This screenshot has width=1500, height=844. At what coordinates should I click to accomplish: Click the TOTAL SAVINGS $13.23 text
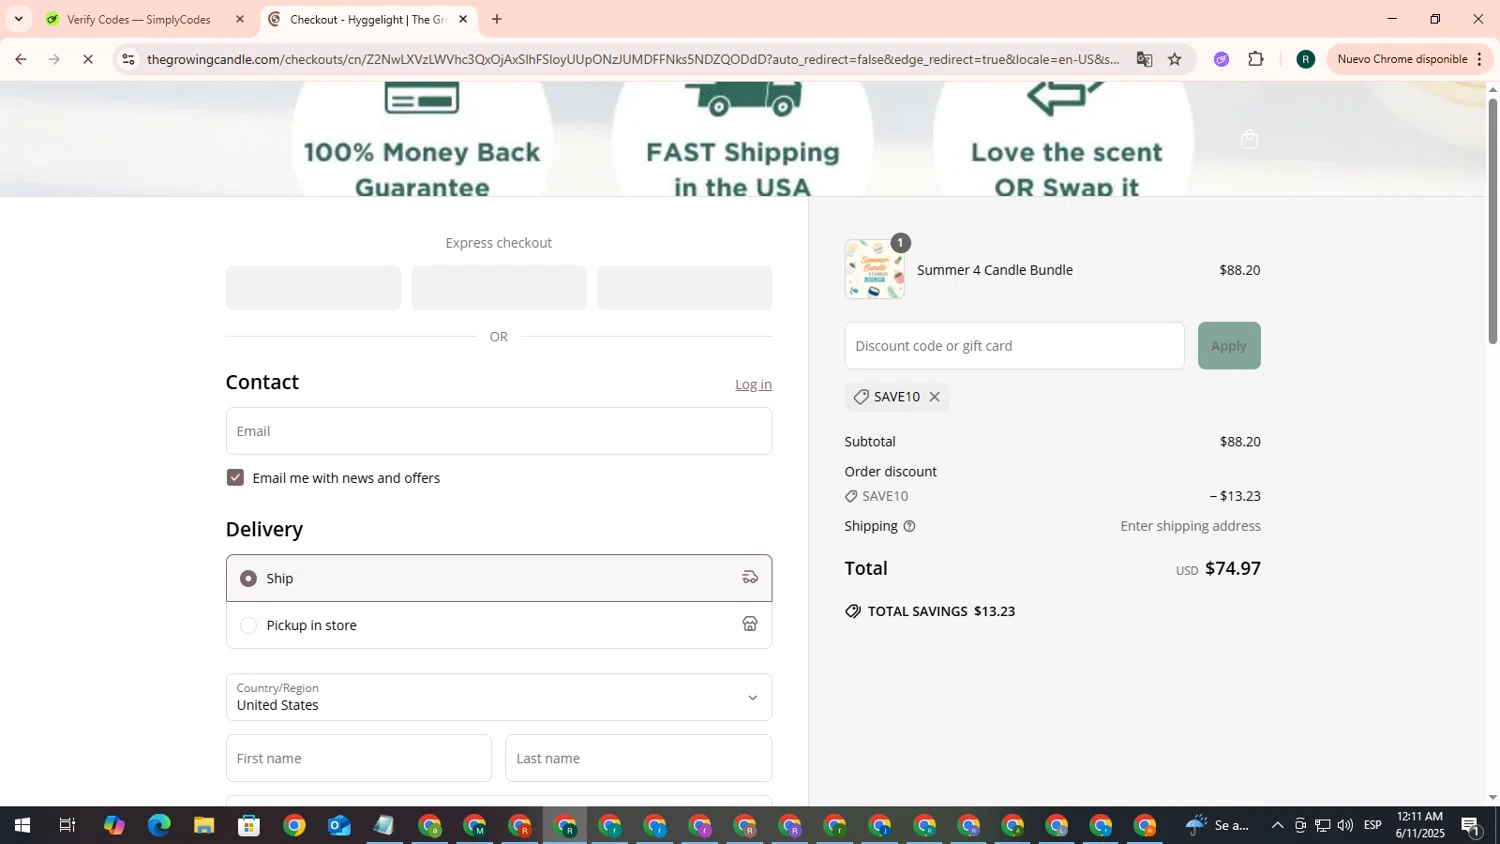[x=941, y=611]
